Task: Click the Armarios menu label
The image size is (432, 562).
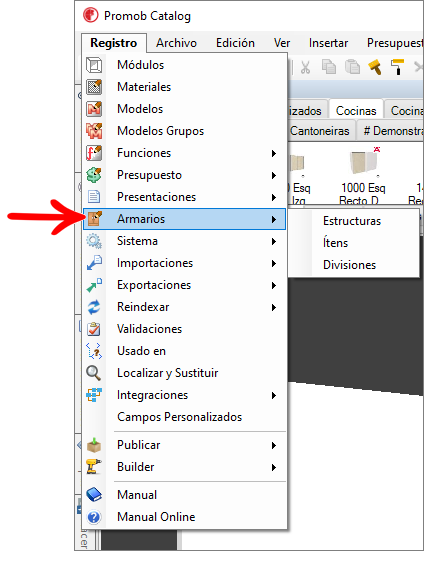Action: (x=141, y=219)
